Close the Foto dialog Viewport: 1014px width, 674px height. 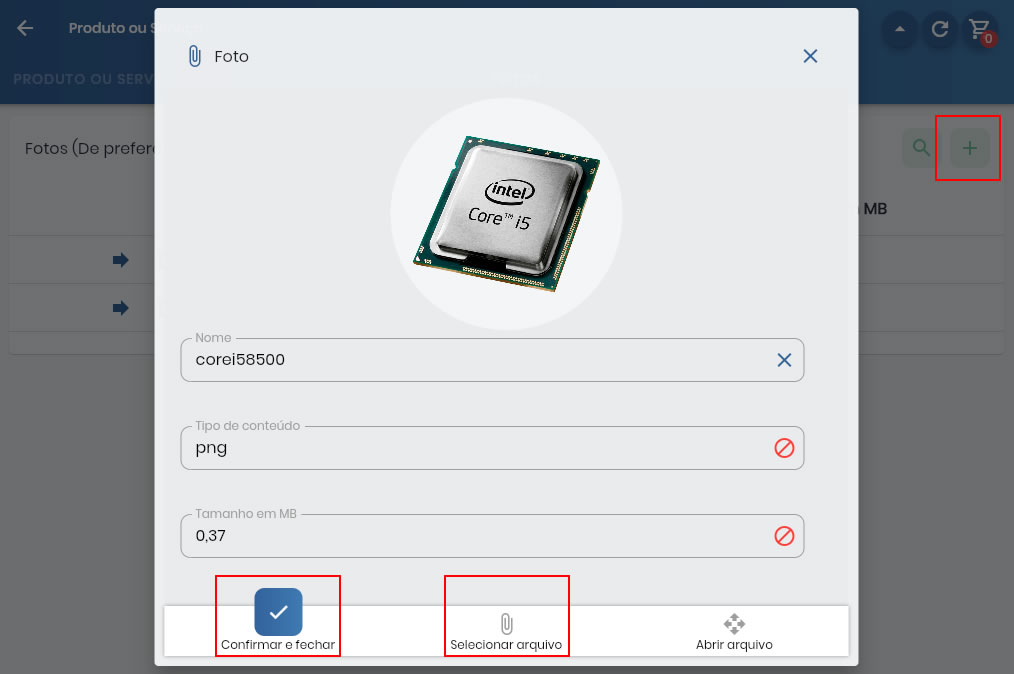point(810,56)
